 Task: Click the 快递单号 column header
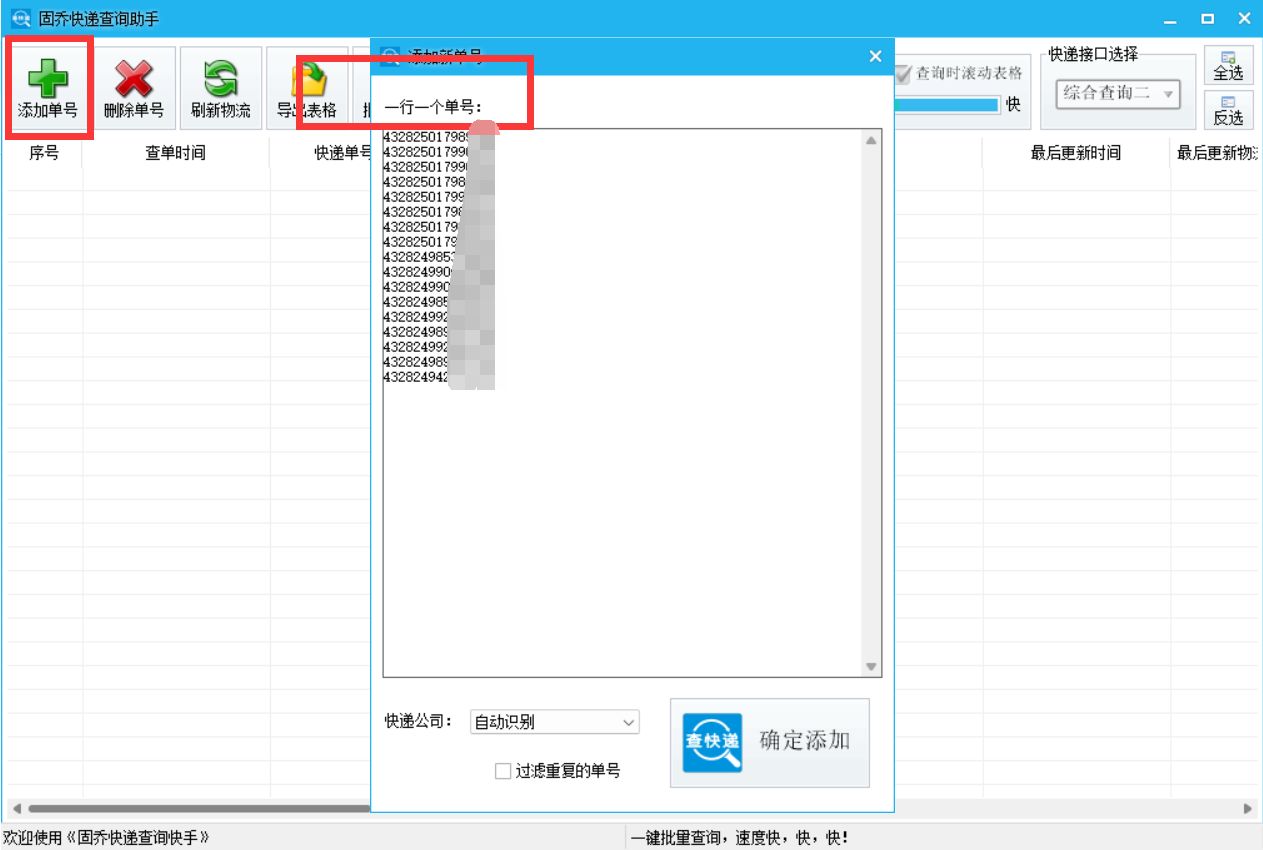(343, 153)
